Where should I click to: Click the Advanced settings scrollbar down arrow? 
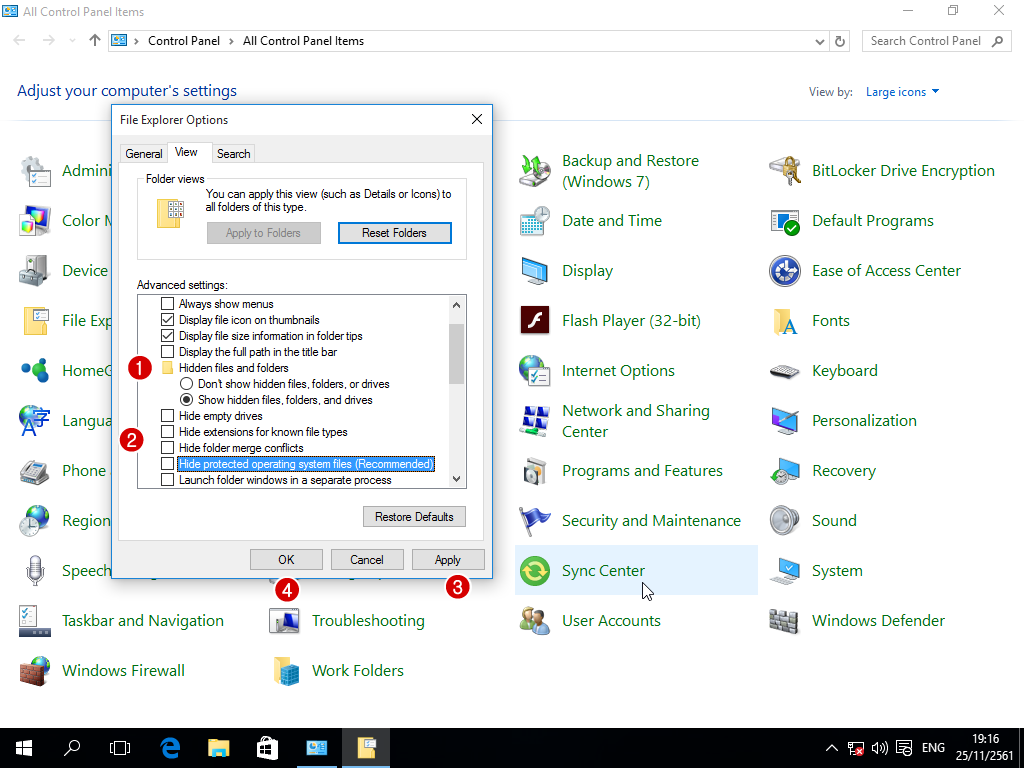tap(457, 479)
